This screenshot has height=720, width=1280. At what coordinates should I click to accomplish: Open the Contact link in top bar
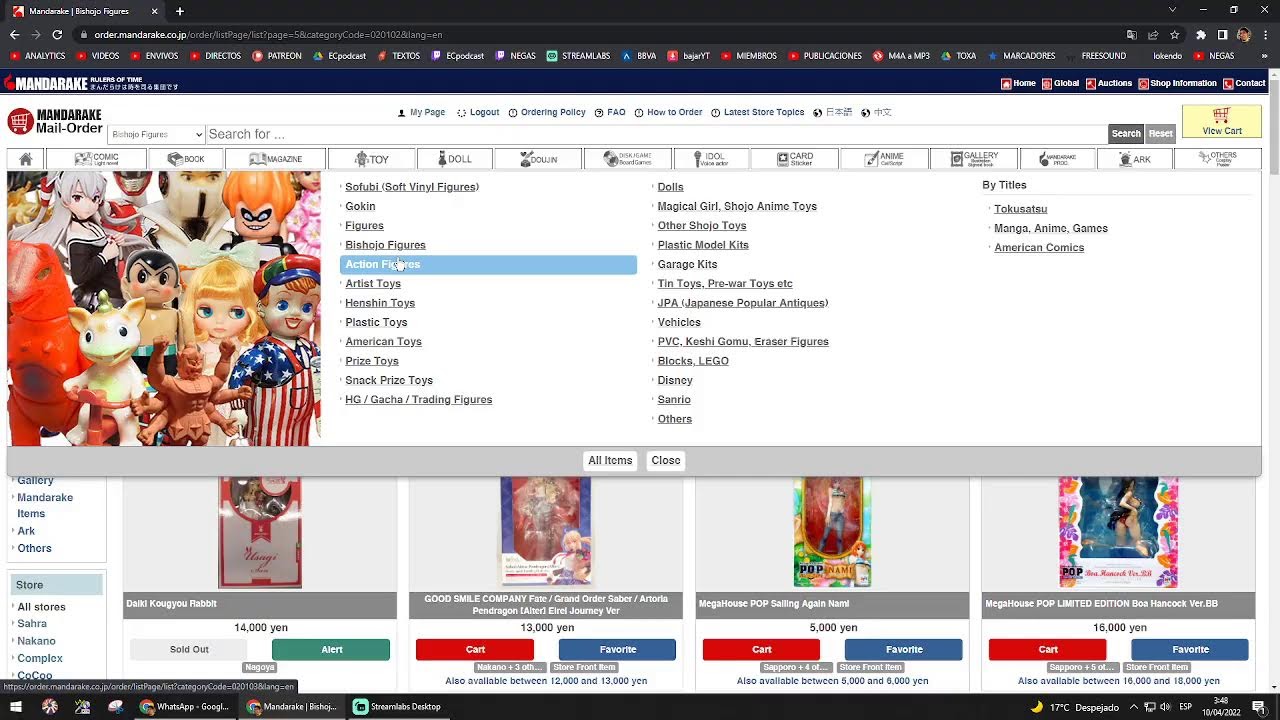[x=1244, y=84]
